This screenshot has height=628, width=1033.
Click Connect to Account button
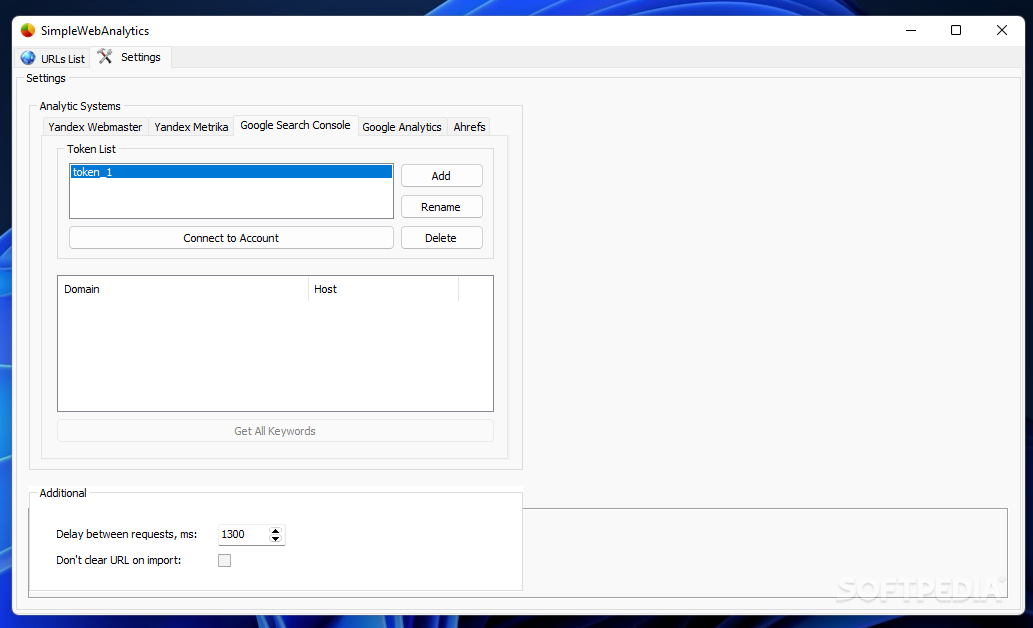(x=231, y=238)
